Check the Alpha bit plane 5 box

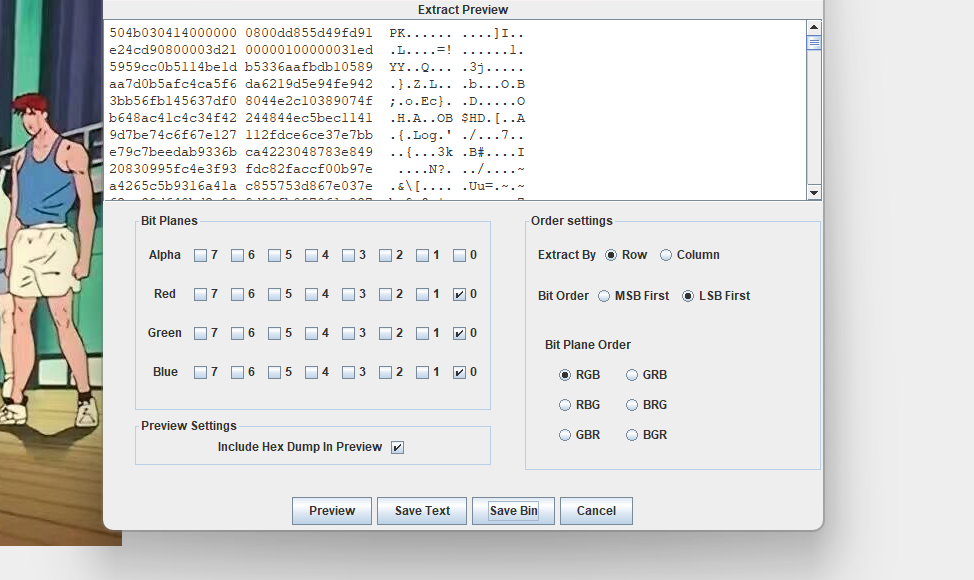click(x=274, y=255)
